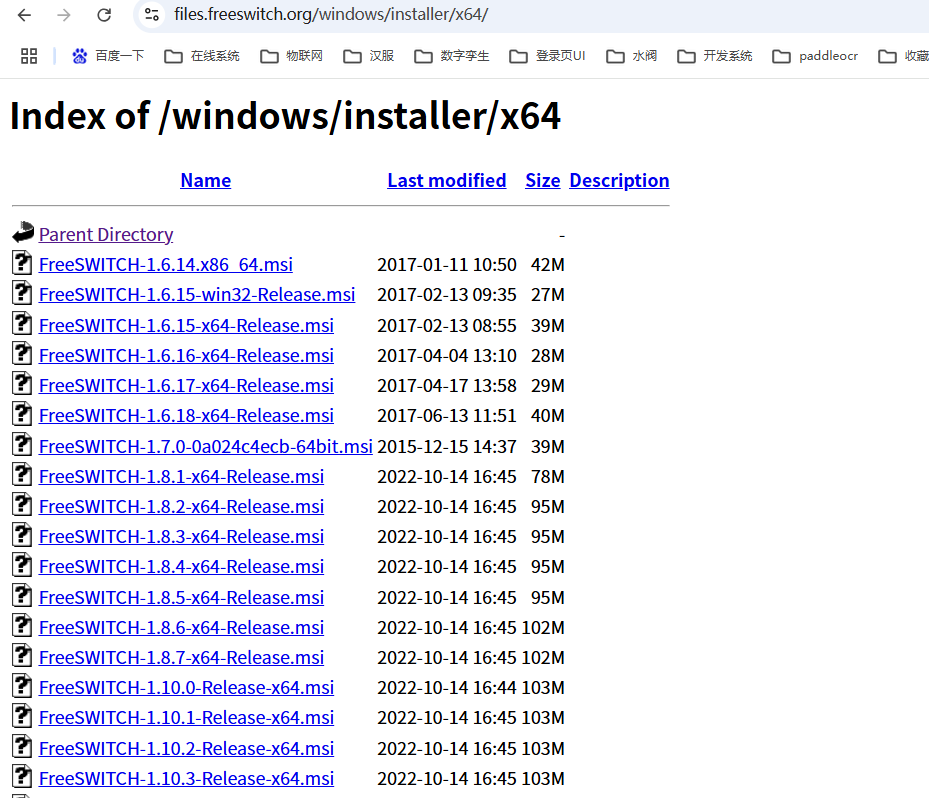The height and width of the screenshot is (798, 929).
Task: Open the apps grid shortcut in bookmarks bar
Action: [x=29, y=56]
